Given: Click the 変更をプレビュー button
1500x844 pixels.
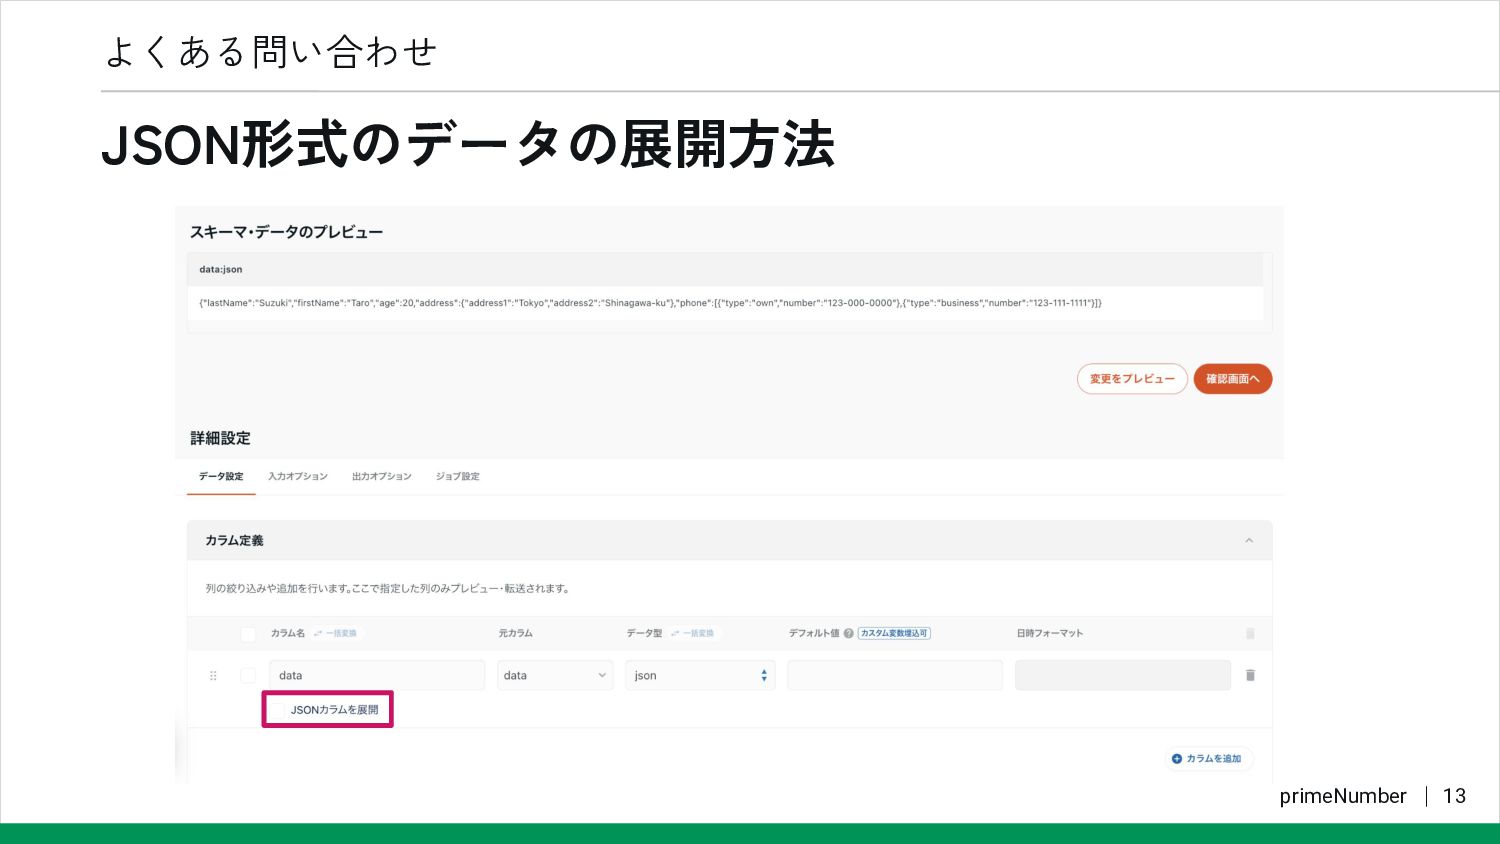Looking at the screenshot, I should (x=1132, y=379).
